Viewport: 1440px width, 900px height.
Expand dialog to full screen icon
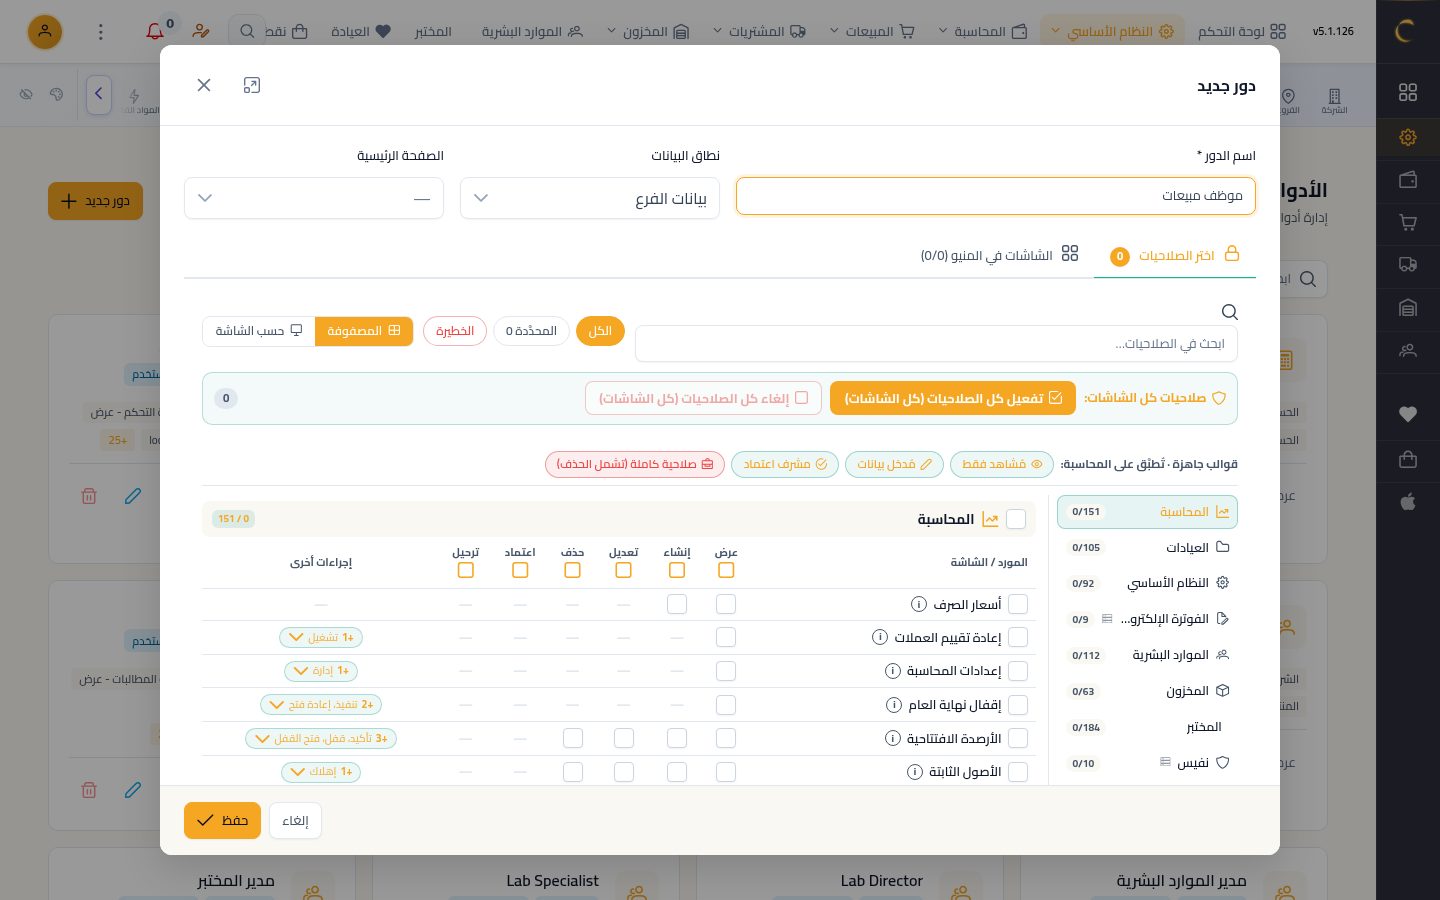252,85
